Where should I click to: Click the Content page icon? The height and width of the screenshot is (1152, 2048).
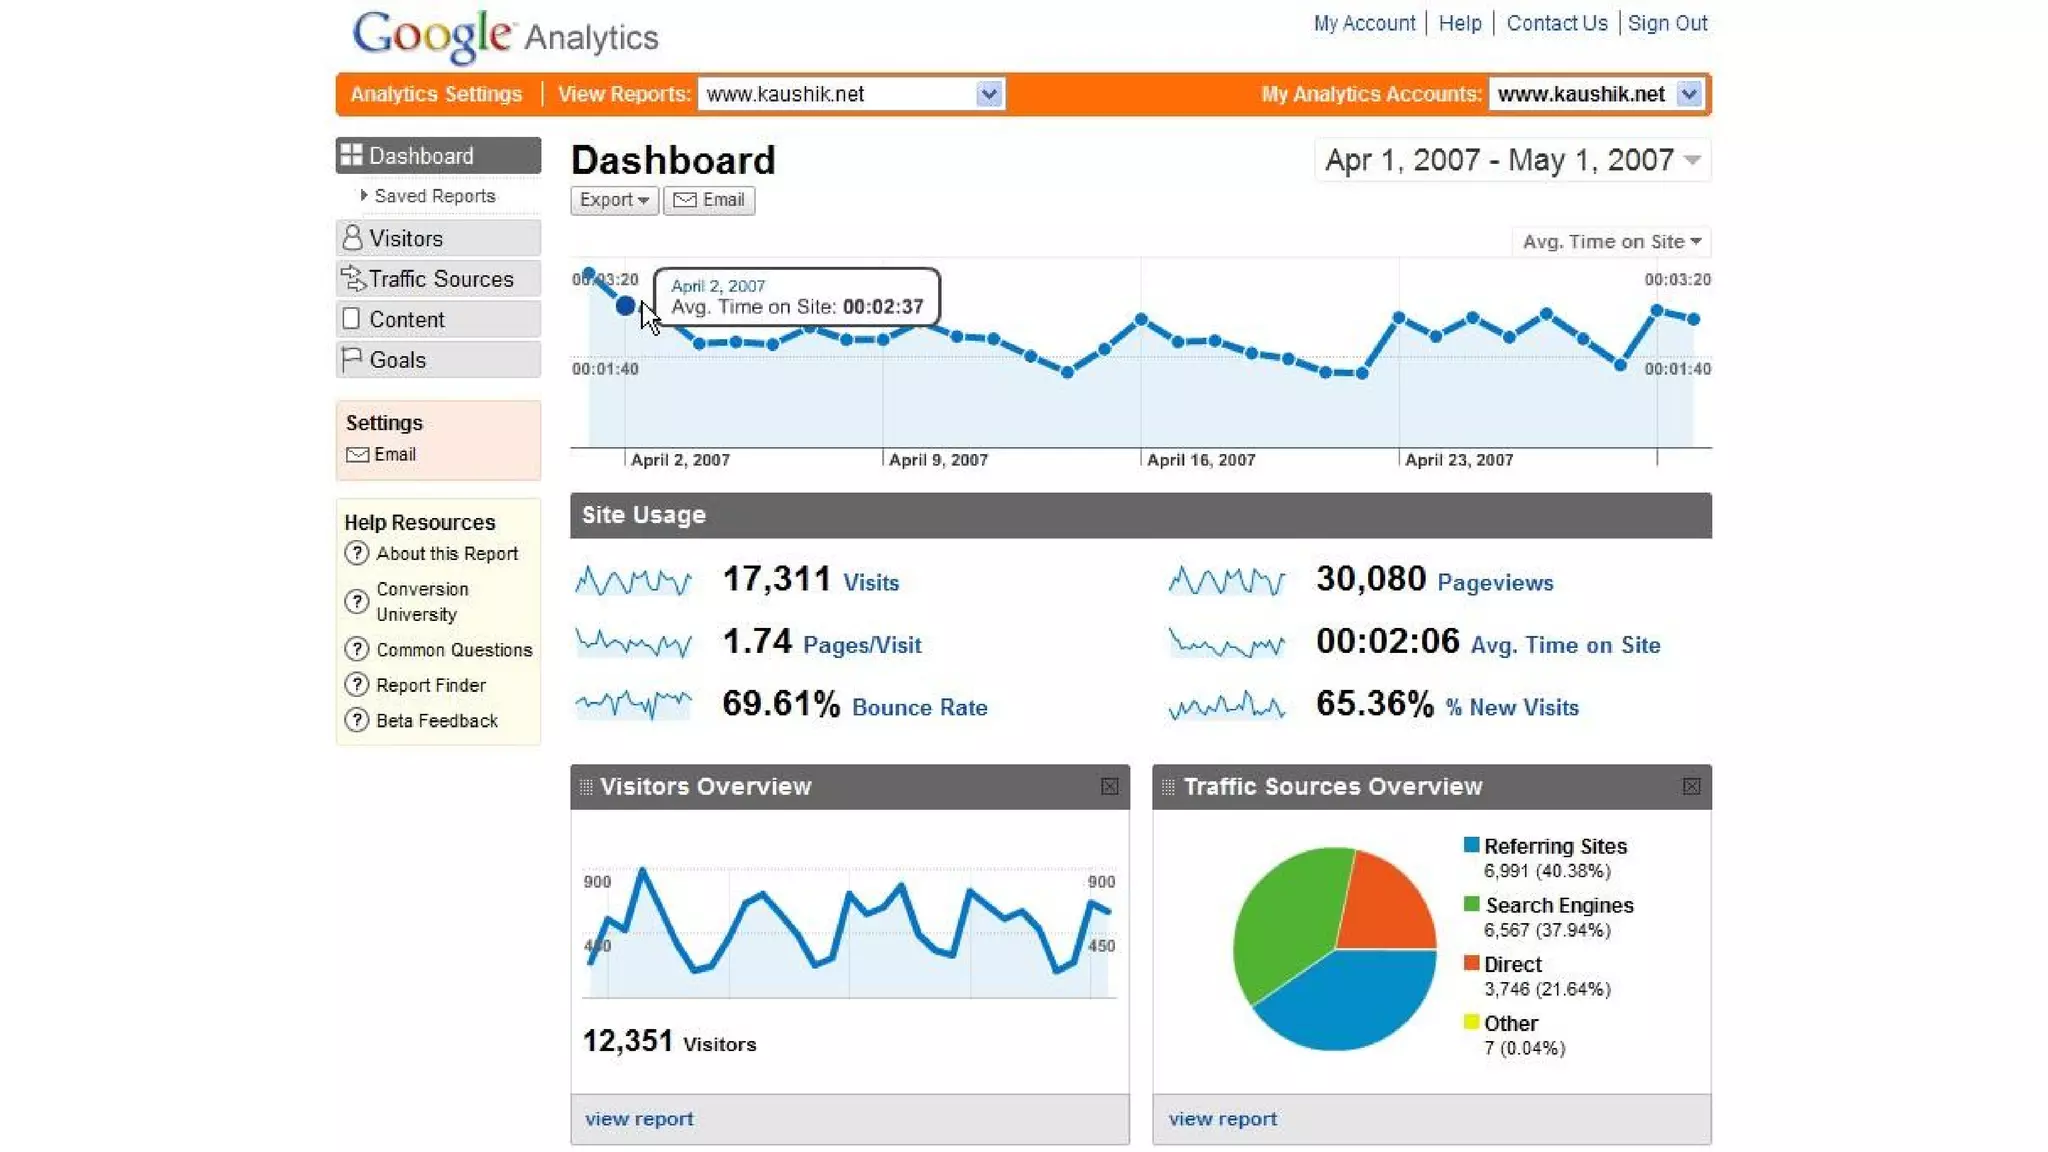pyautogui.click(x=351, y=319)
